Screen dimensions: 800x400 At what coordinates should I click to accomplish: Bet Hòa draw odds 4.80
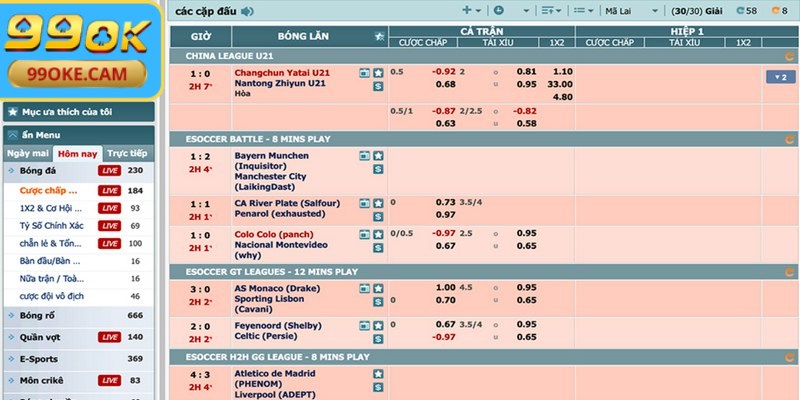pyautogui.click(x=563, y=97)
